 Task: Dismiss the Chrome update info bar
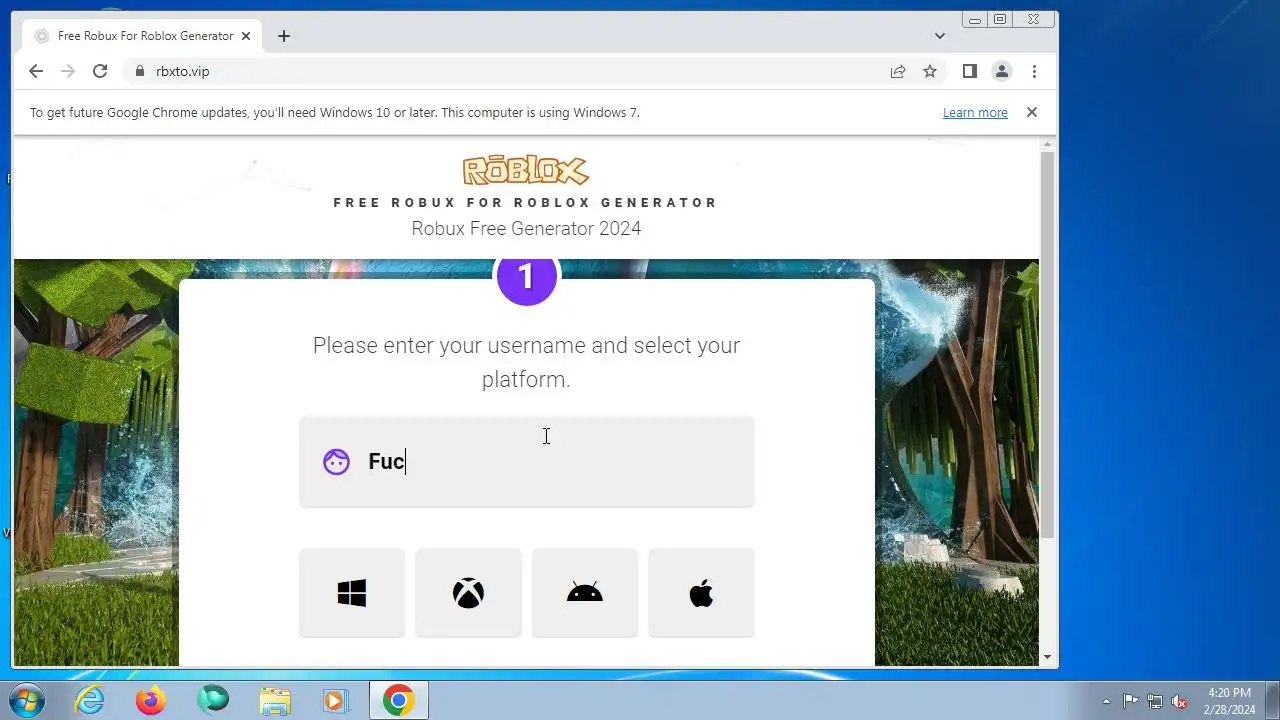(1032, 112)
